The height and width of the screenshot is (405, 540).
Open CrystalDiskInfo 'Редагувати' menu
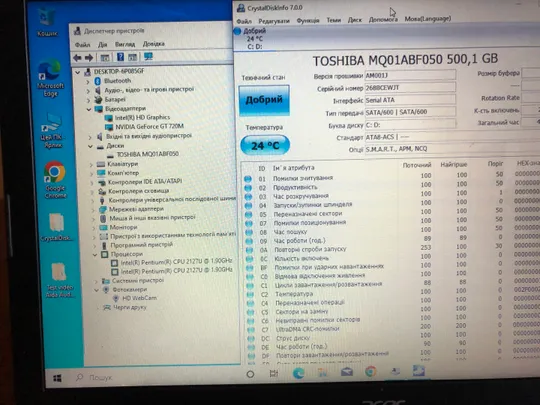click(x=274, y=21)
